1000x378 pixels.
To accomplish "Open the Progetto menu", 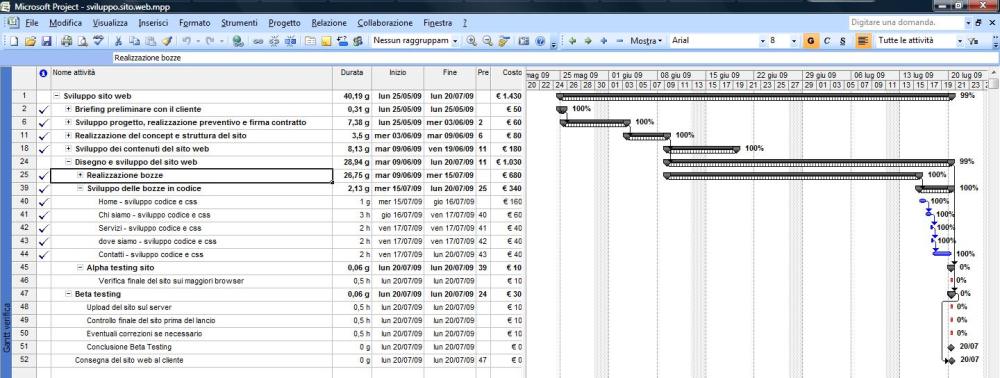I will [284, 23].
